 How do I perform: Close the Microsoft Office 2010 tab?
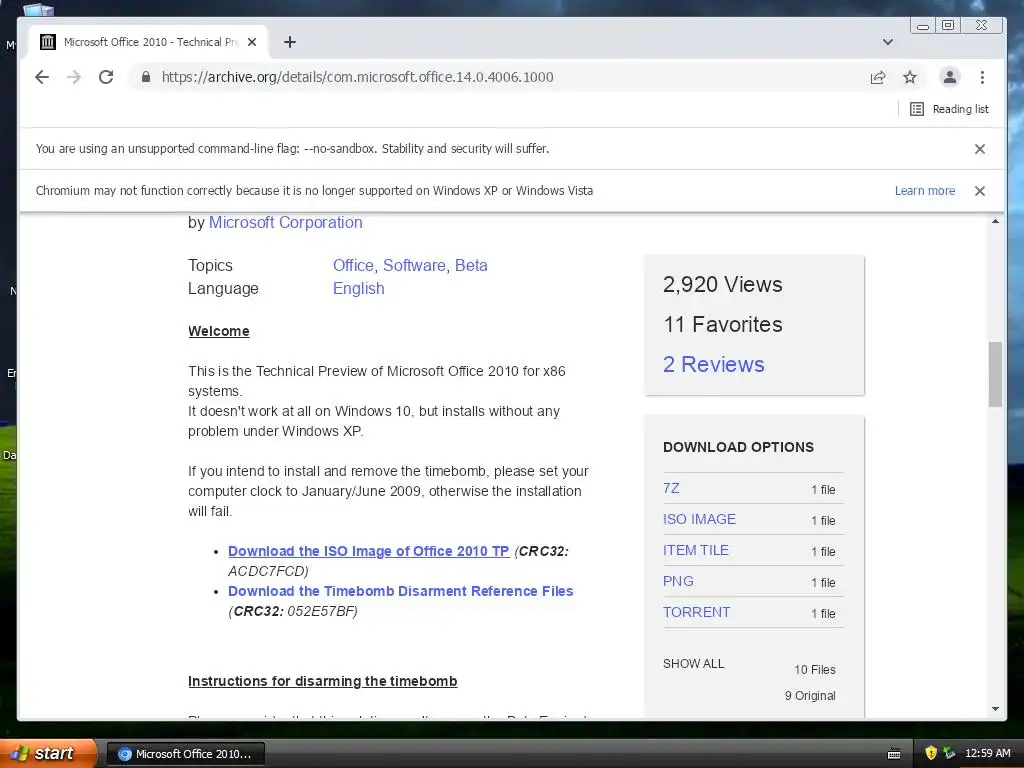pos(252,42)
